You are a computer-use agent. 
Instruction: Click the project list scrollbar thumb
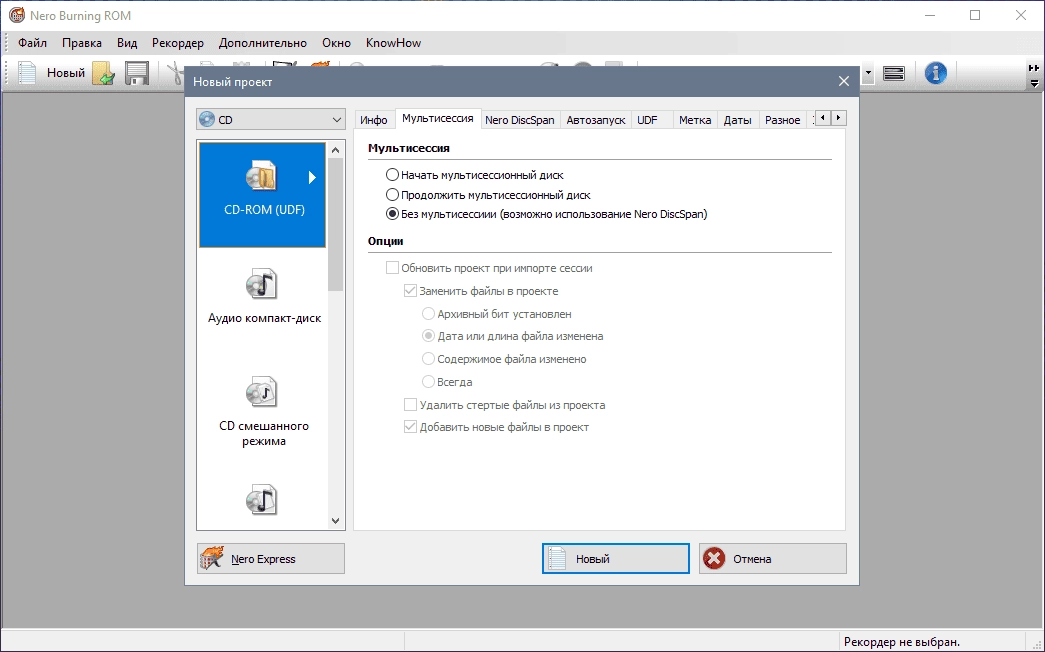(335, 225)
